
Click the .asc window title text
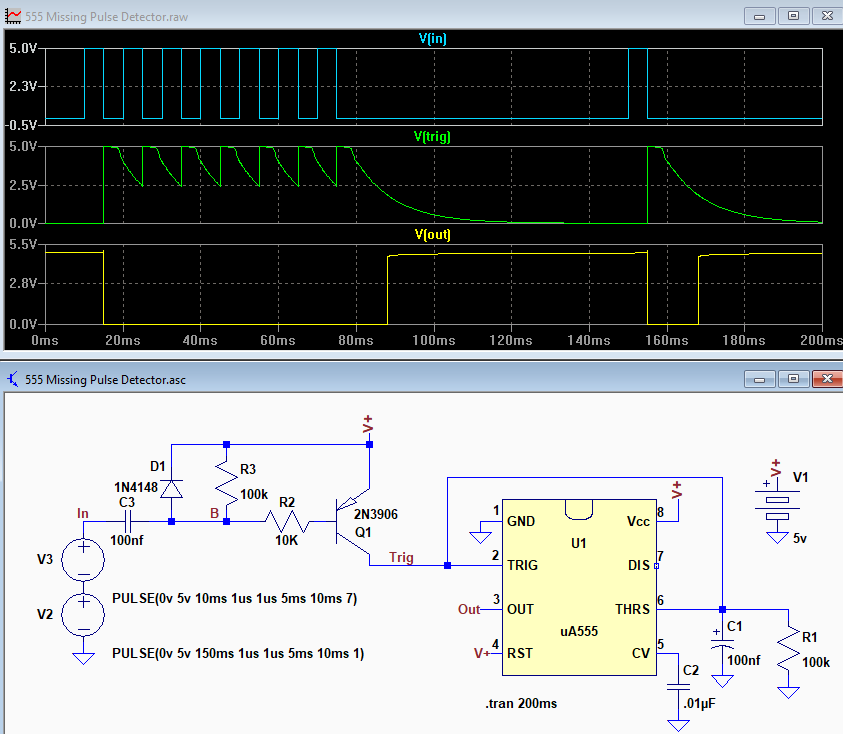(x=105, y=380)
